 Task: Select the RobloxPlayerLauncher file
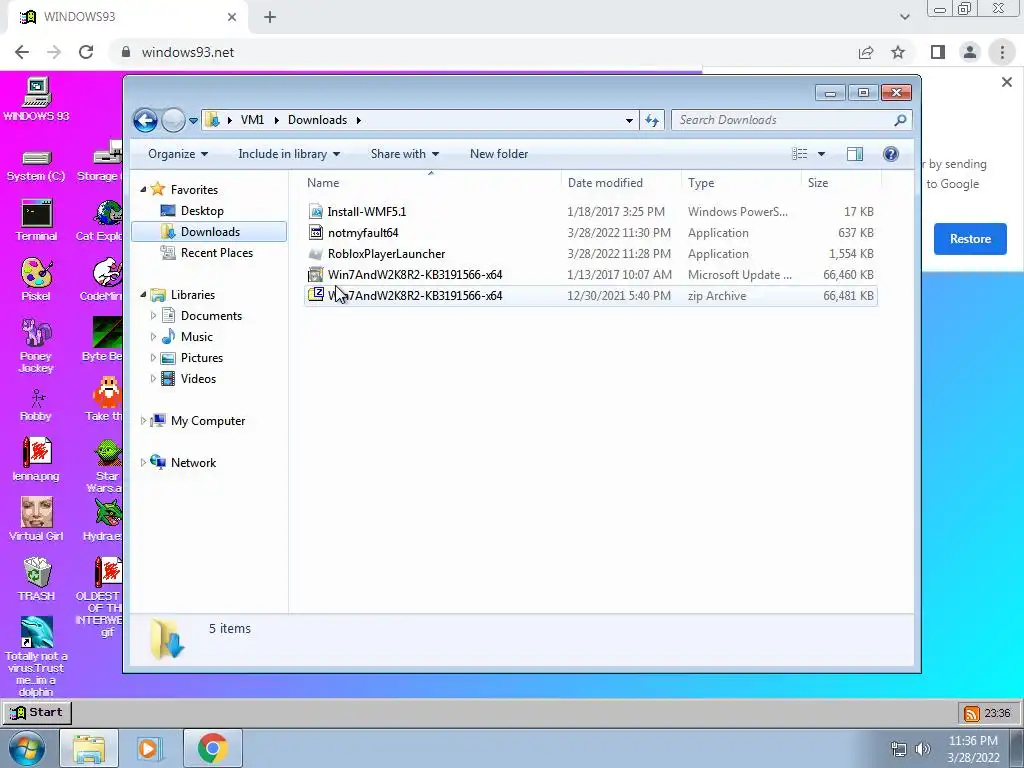tap(590, 253)
